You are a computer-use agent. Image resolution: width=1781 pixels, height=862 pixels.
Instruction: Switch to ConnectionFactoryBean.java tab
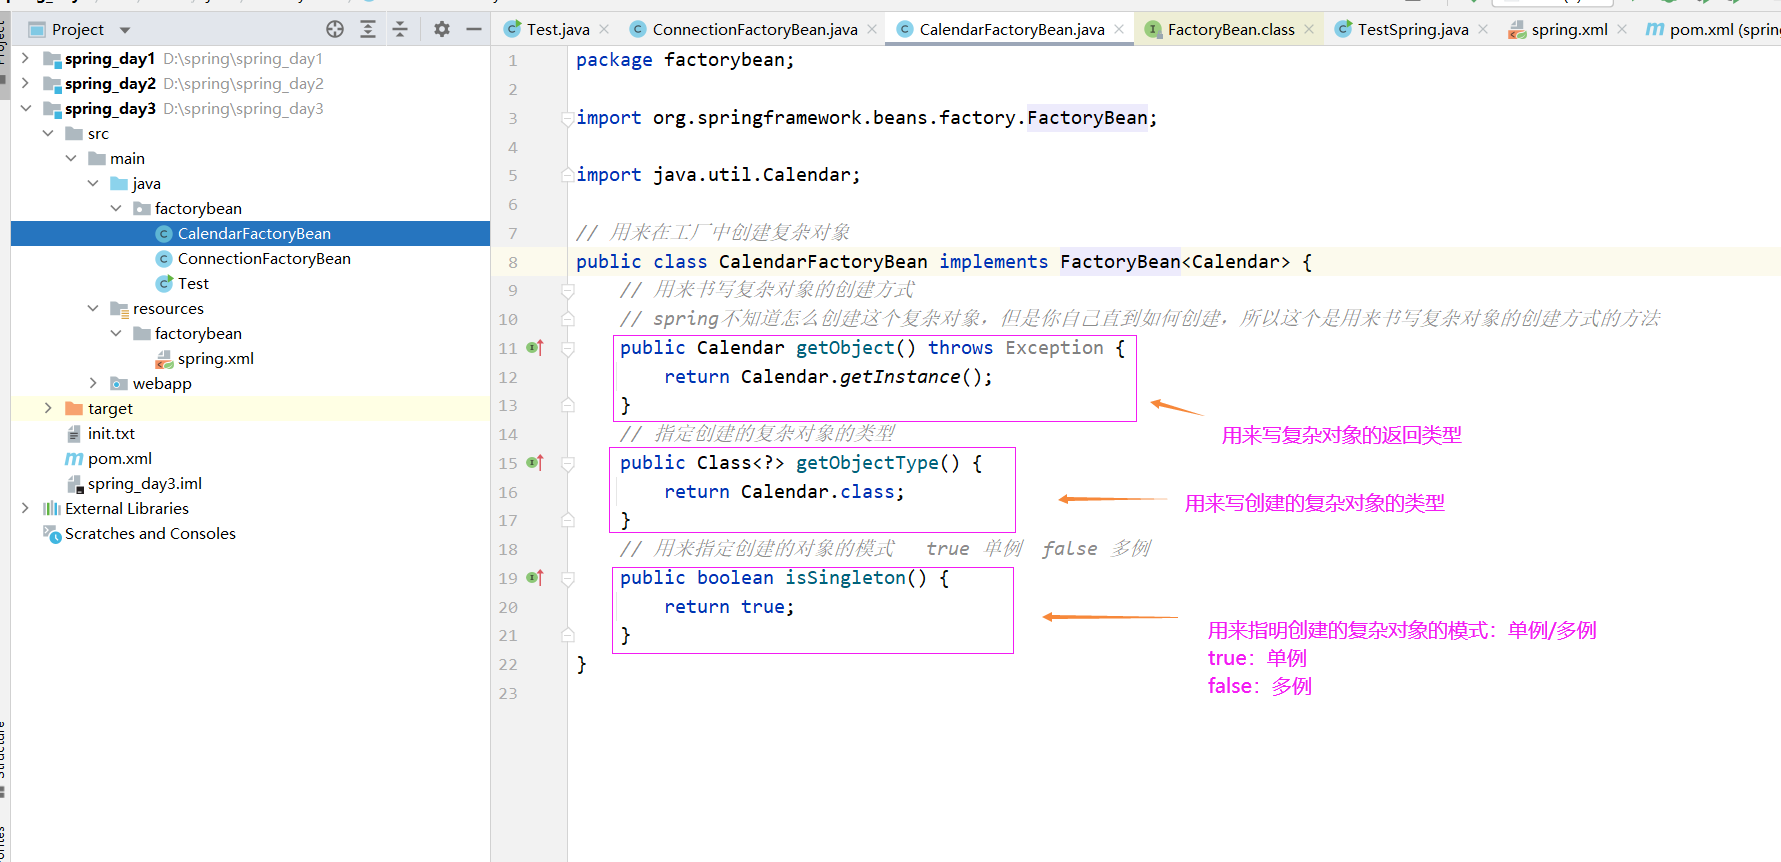pyautogui.click(x=755, y=29)
